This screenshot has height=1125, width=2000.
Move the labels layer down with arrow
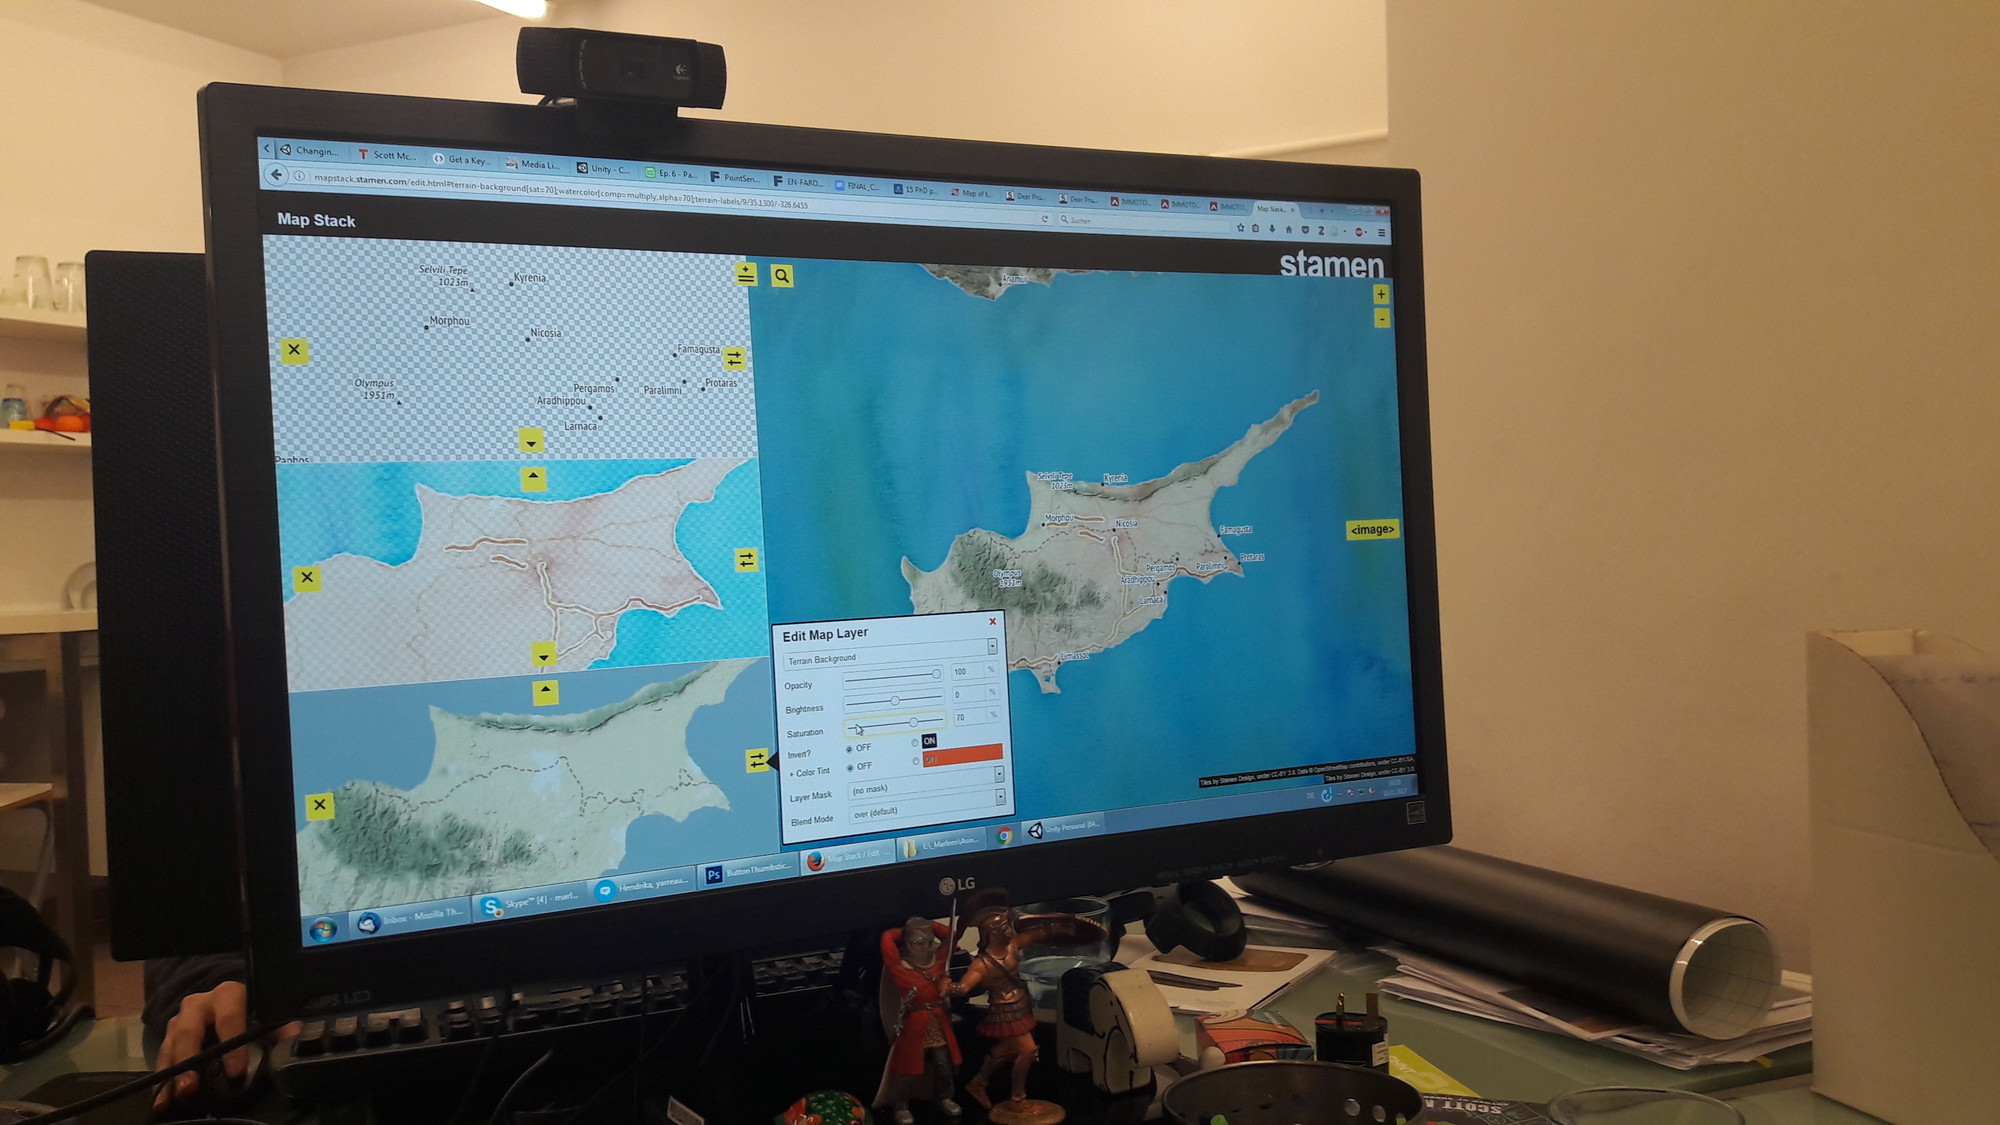tap(531, 441)
